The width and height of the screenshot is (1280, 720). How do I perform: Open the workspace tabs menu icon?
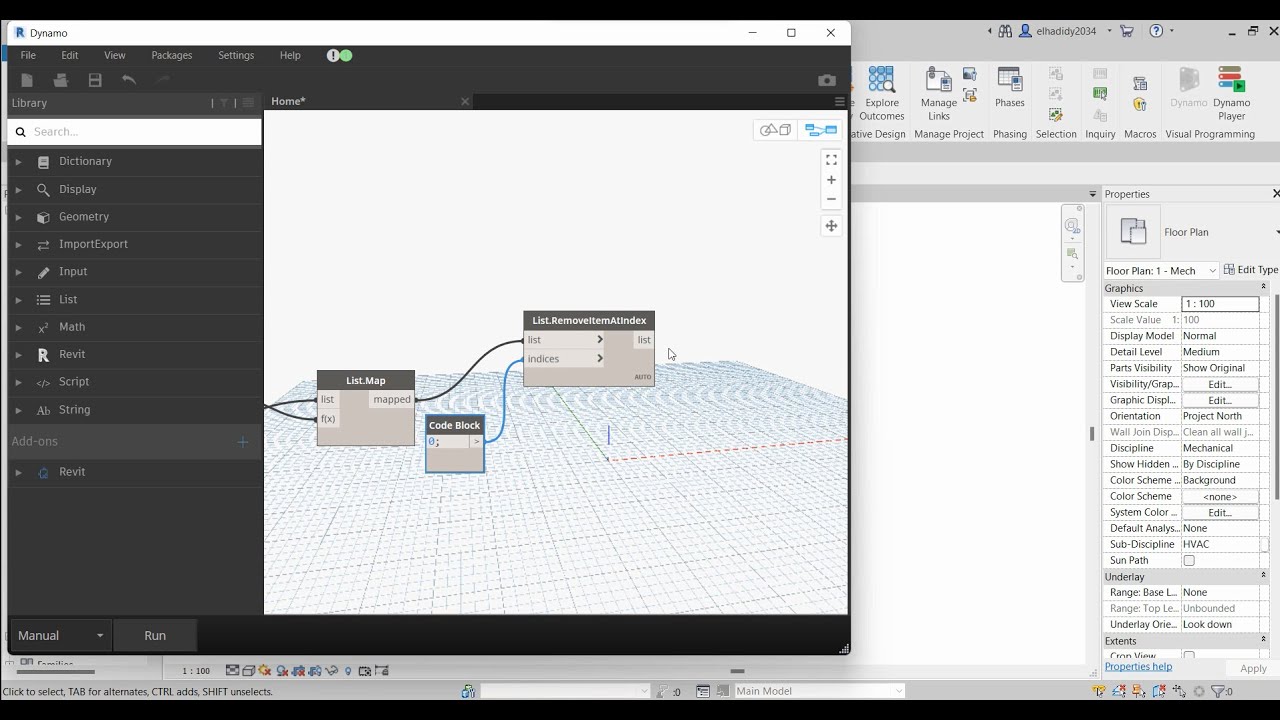[840, 102]
